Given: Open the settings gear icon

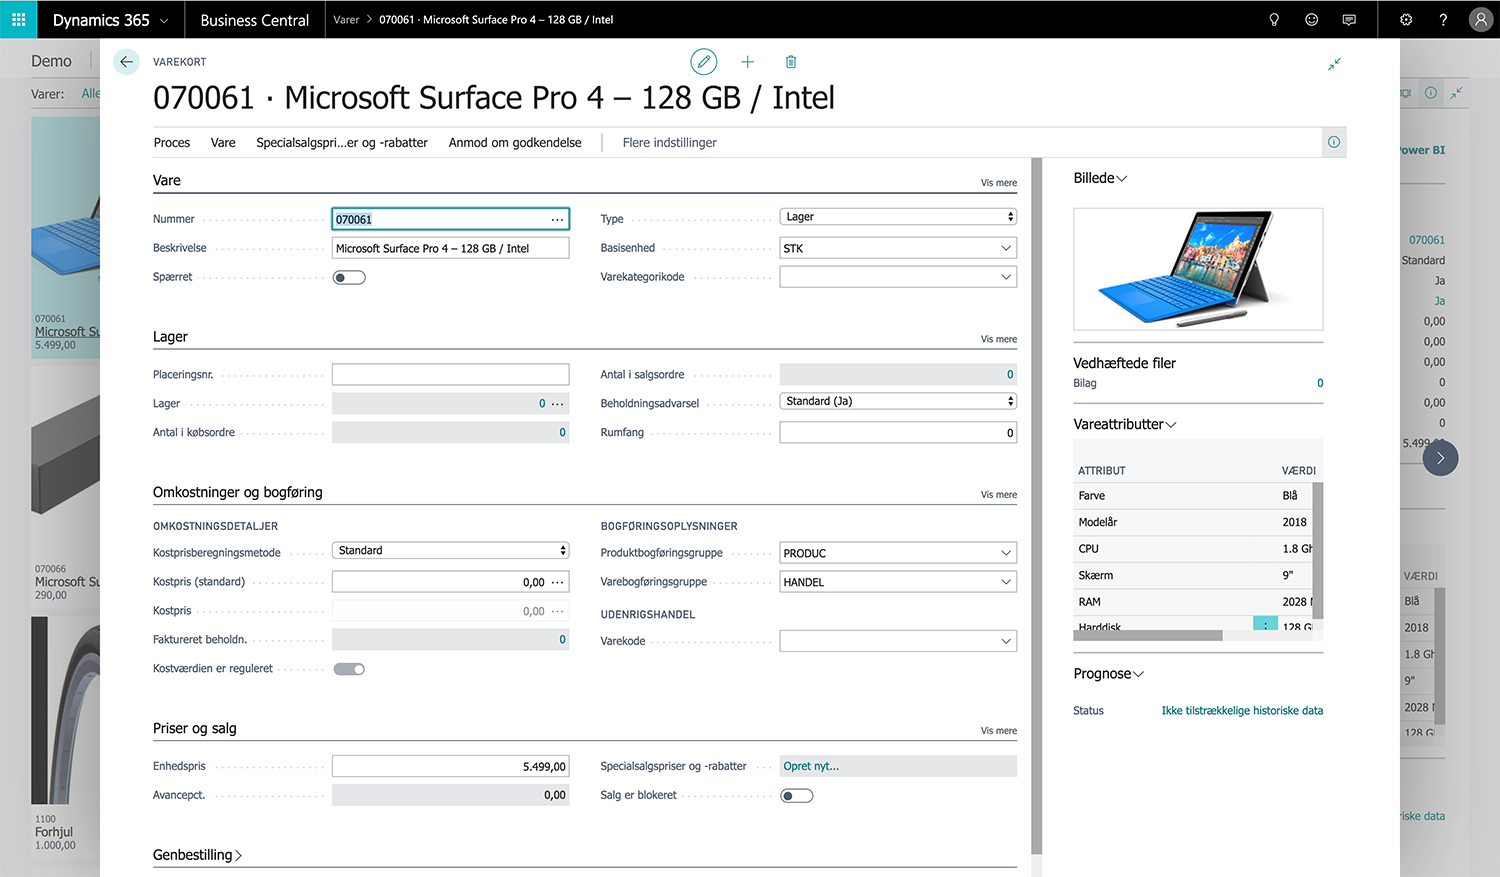Looking at the screenshot, I should point(1406,19).
